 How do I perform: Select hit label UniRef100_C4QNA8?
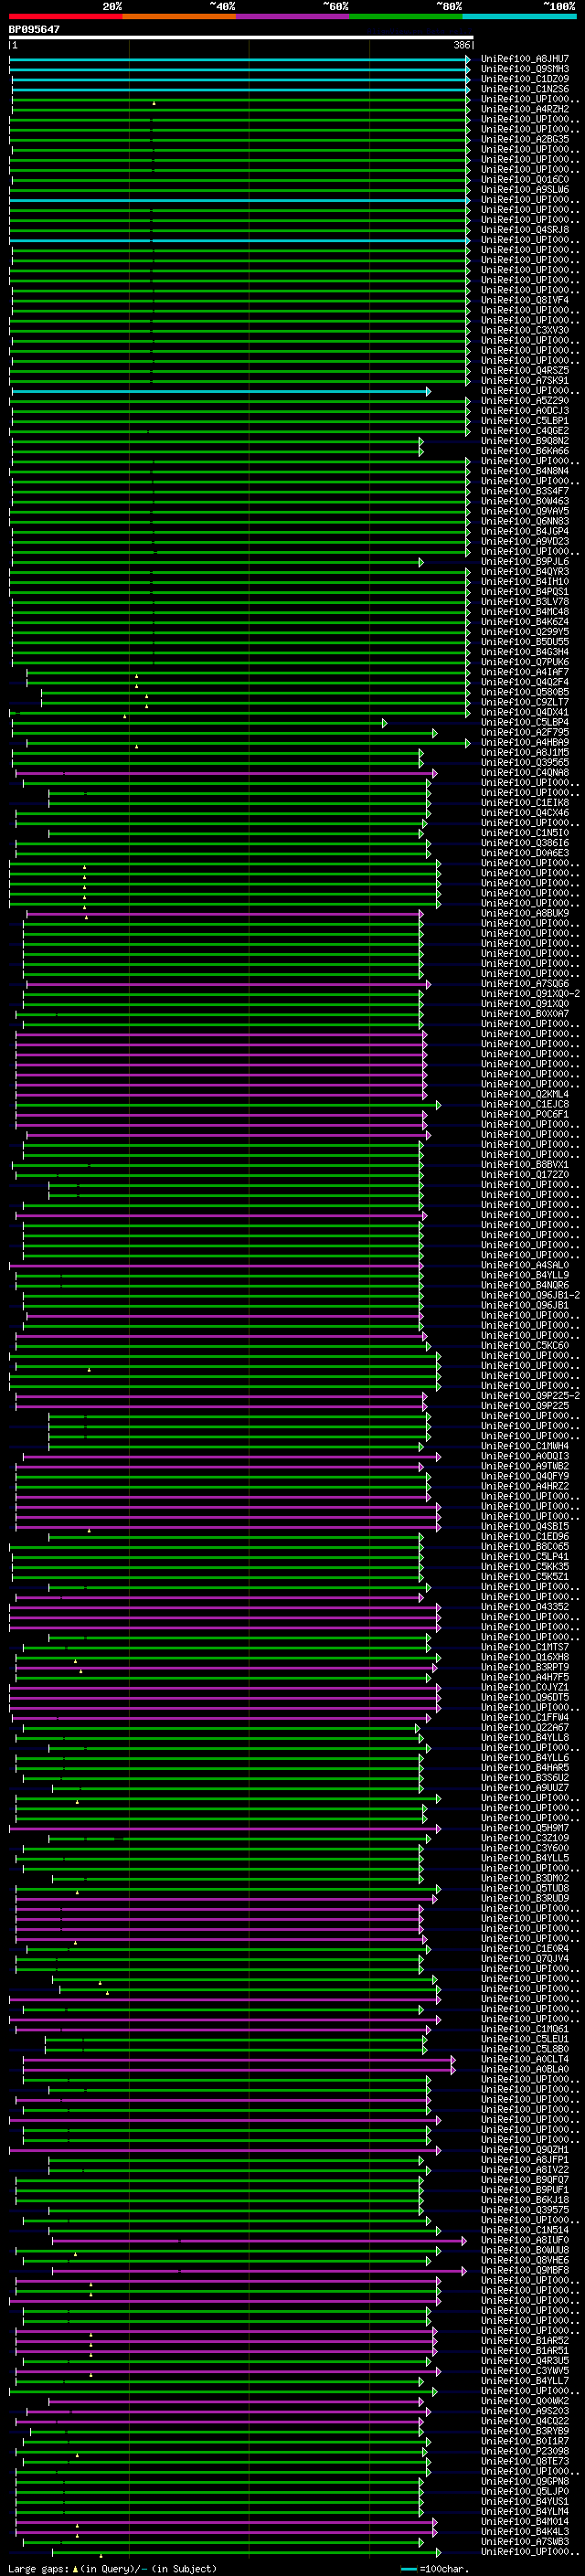(525, 773)
